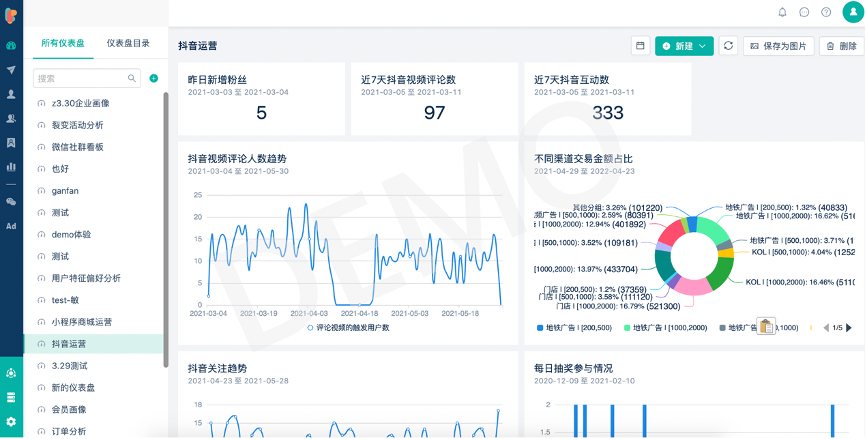Click the large green KOL donut segment
The height and width of the screenshot is (439, 866).
click(721, 273)
